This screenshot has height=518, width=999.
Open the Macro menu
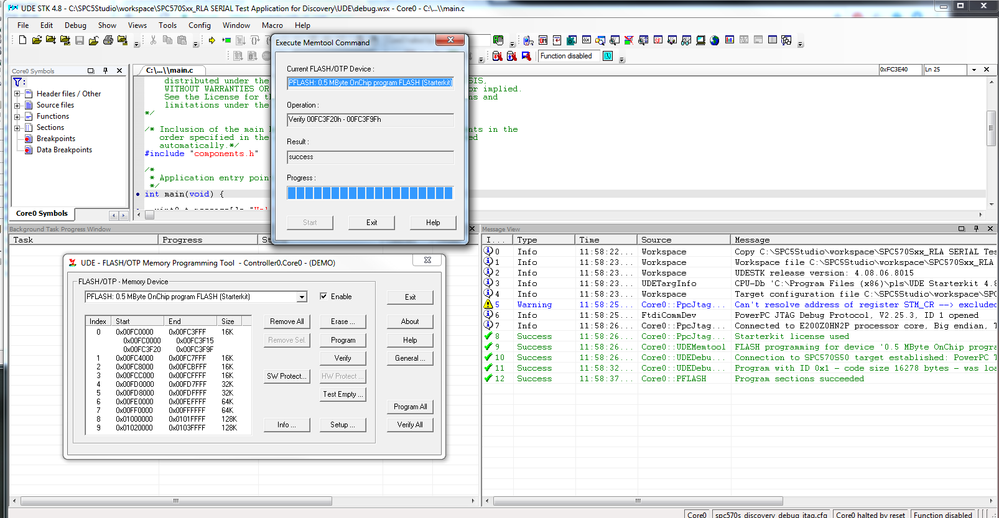click(272, 25)
